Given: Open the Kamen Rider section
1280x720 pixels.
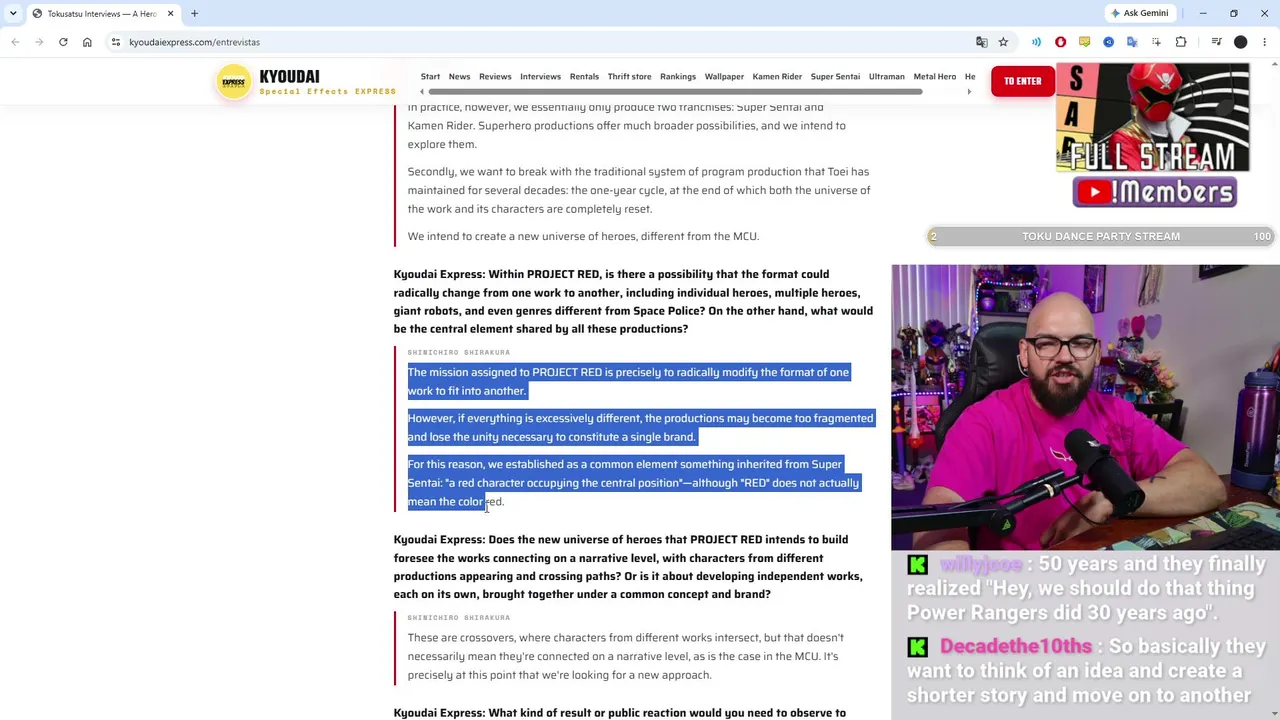Looking at the screenshot, I should click(x=777, y=76).
